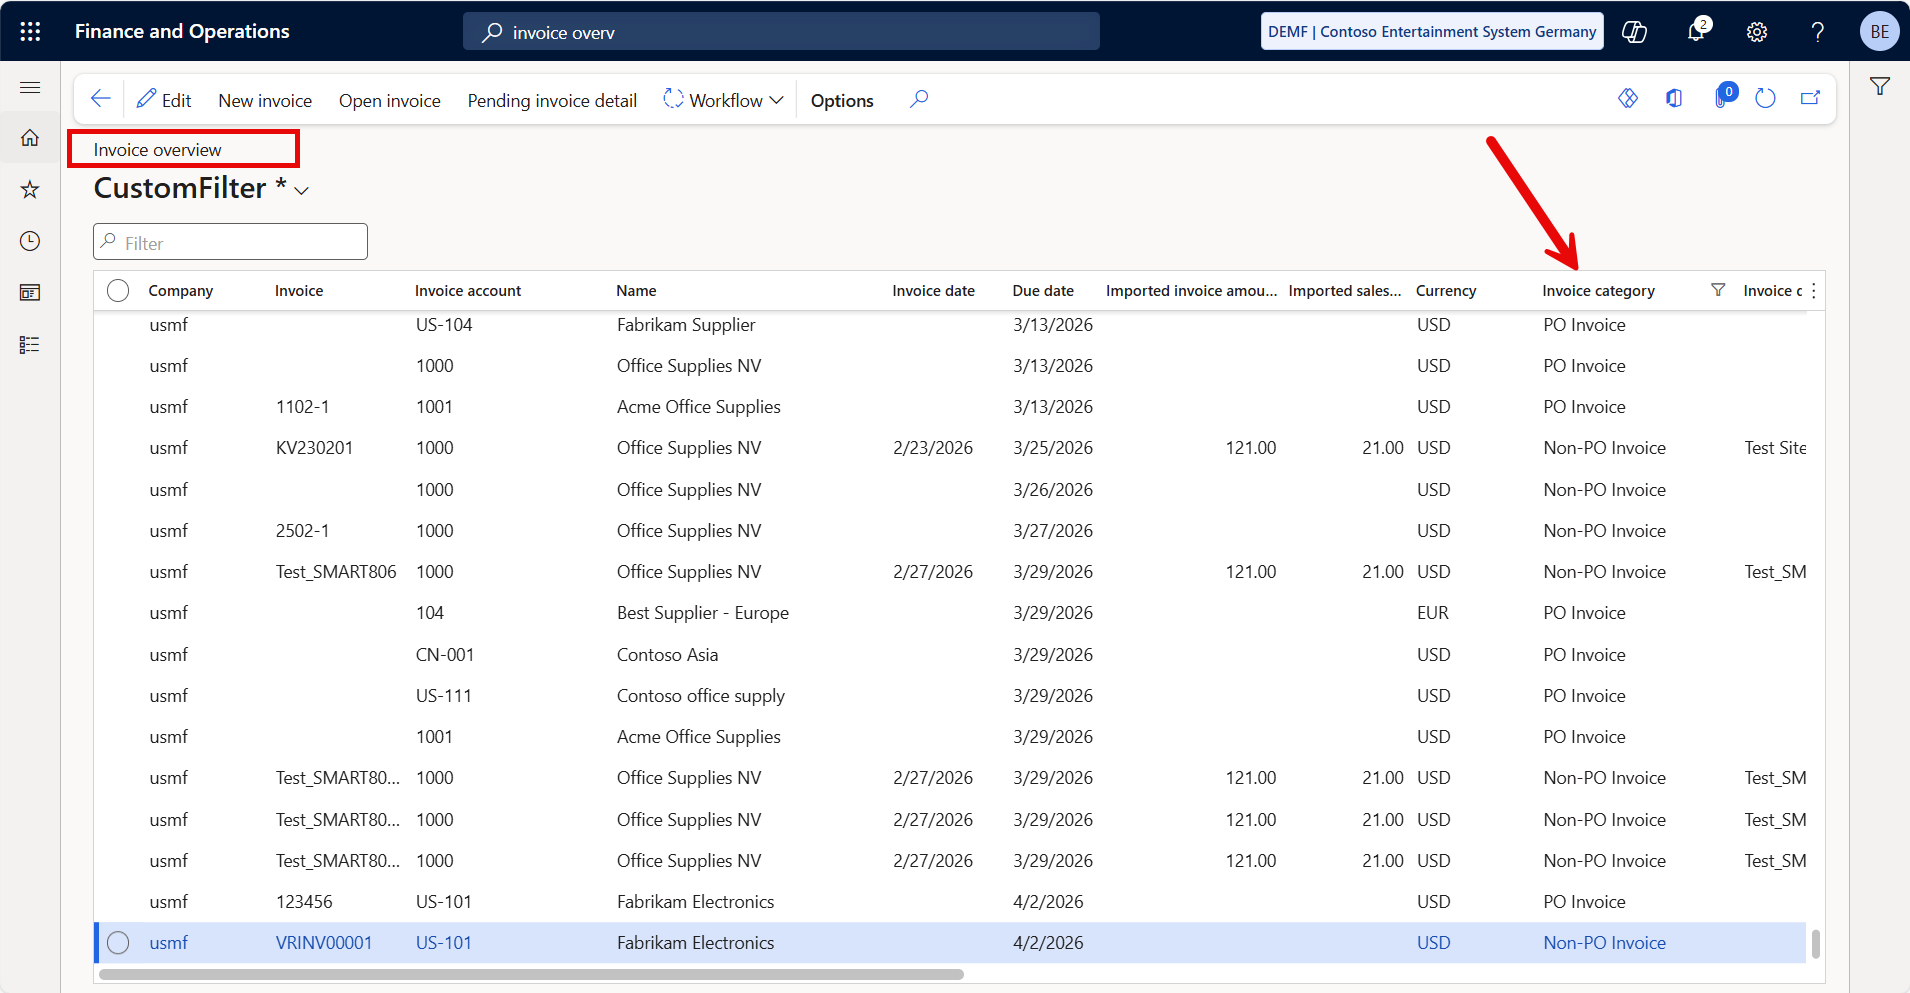The width and height of the screenshot is (1910, 993).
Task: Focus the grid Filter input
Action: click(230, 242)
